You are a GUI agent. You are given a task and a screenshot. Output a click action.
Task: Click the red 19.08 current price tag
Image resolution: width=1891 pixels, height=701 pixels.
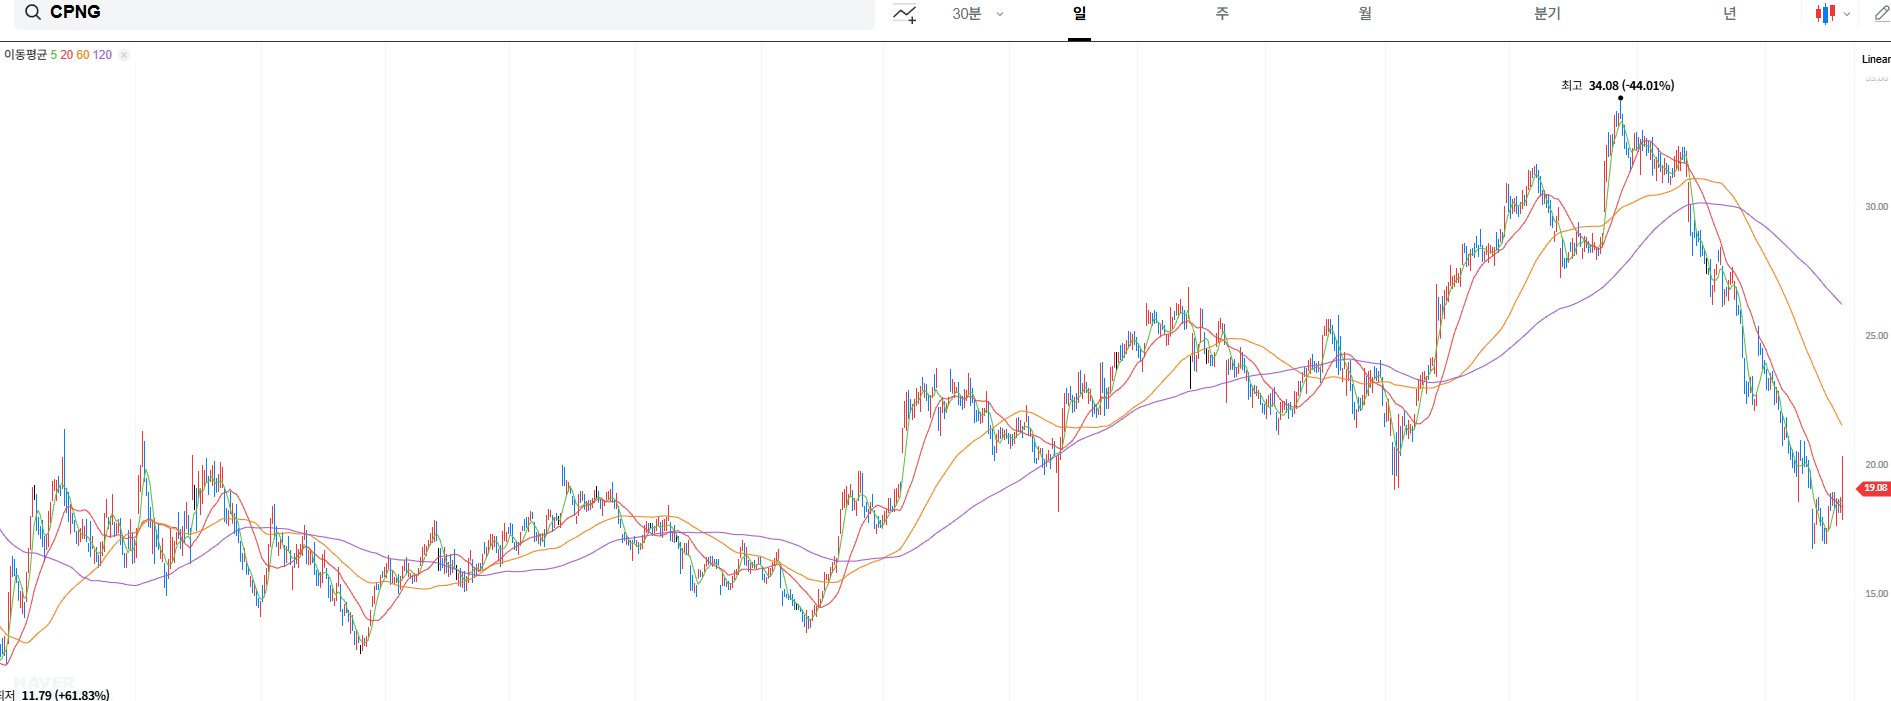click(x=1874, y=488)
